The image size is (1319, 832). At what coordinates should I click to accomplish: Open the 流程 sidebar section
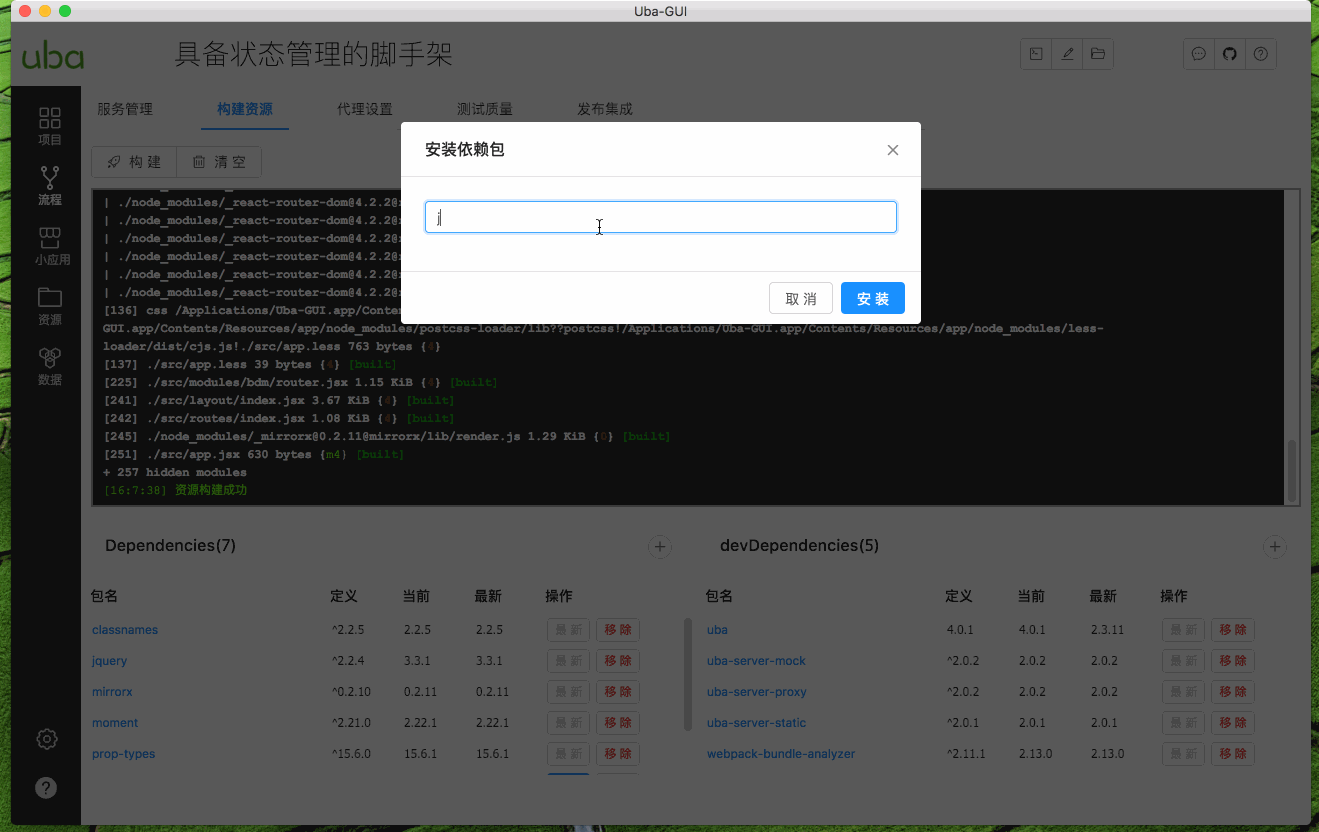(49, 186)
